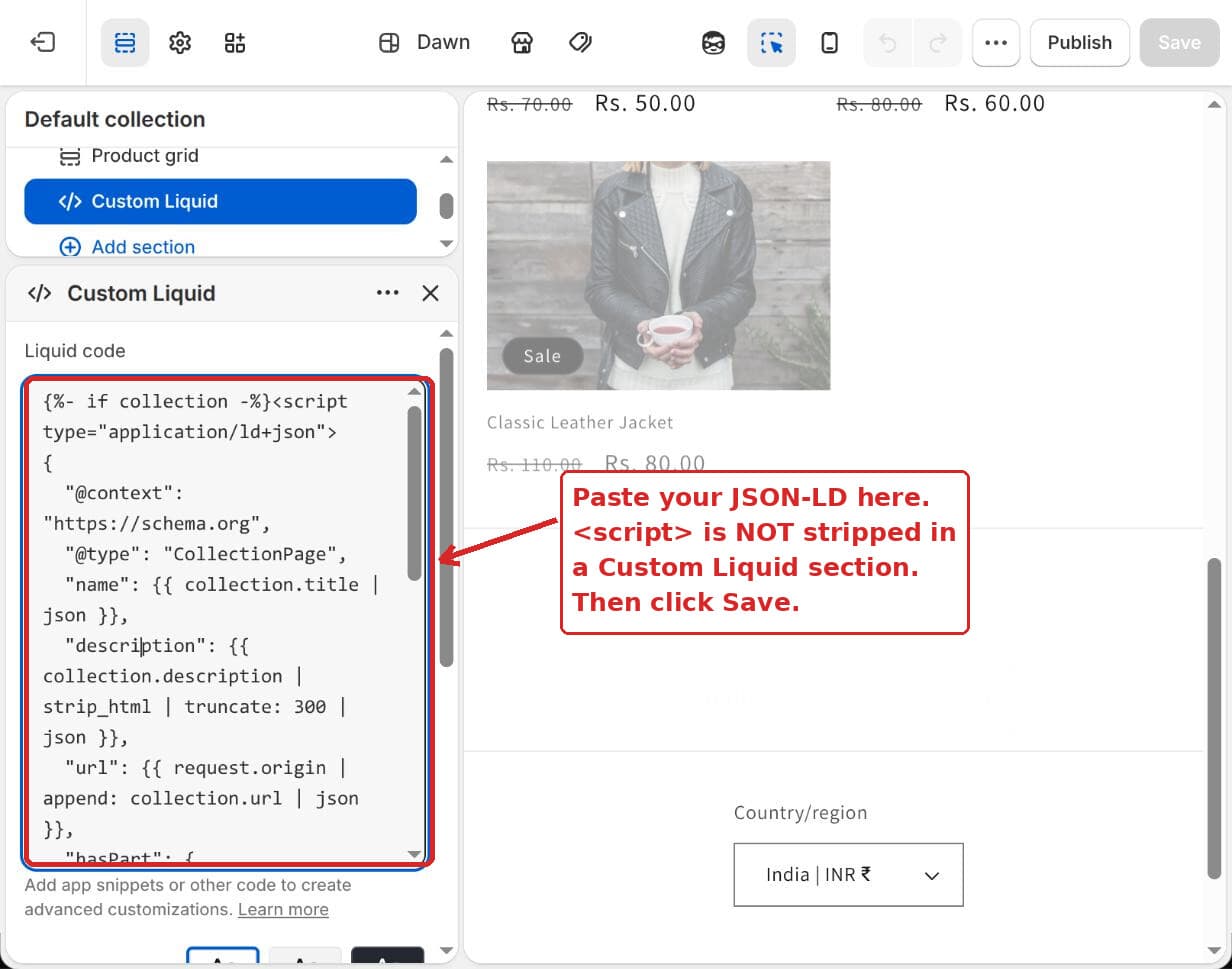Click Liquid code field scroll down arrow
Viewport: 1232px width, 969px height.
414,854
